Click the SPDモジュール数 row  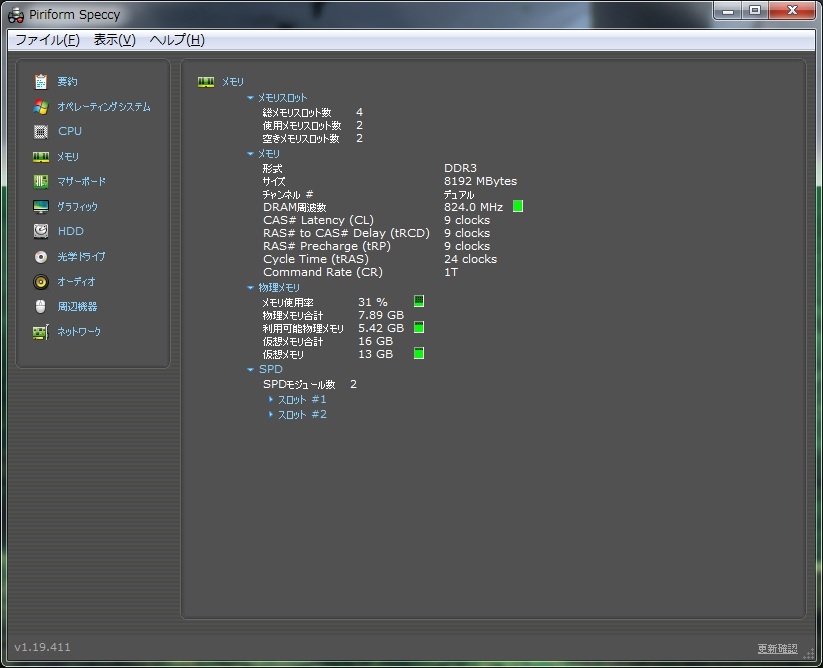(310, 384)
